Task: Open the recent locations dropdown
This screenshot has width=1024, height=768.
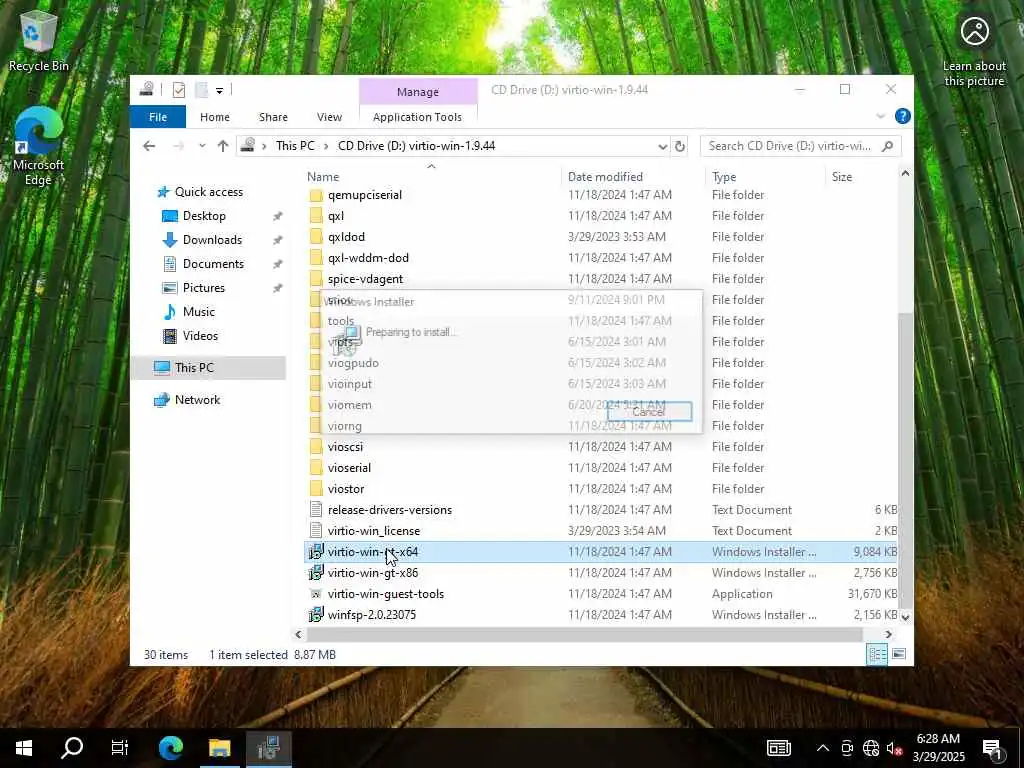Action: click(202, 146)
